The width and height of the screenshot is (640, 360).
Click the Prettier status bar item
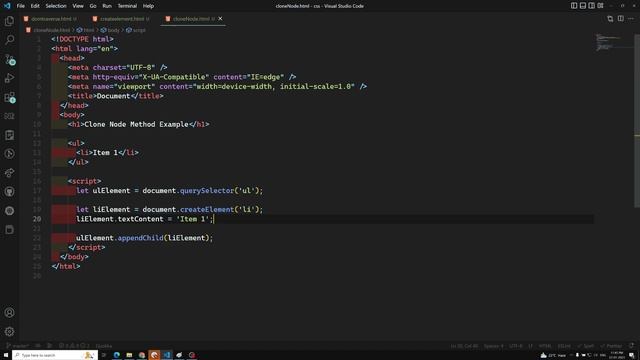[x=611, y=346]
